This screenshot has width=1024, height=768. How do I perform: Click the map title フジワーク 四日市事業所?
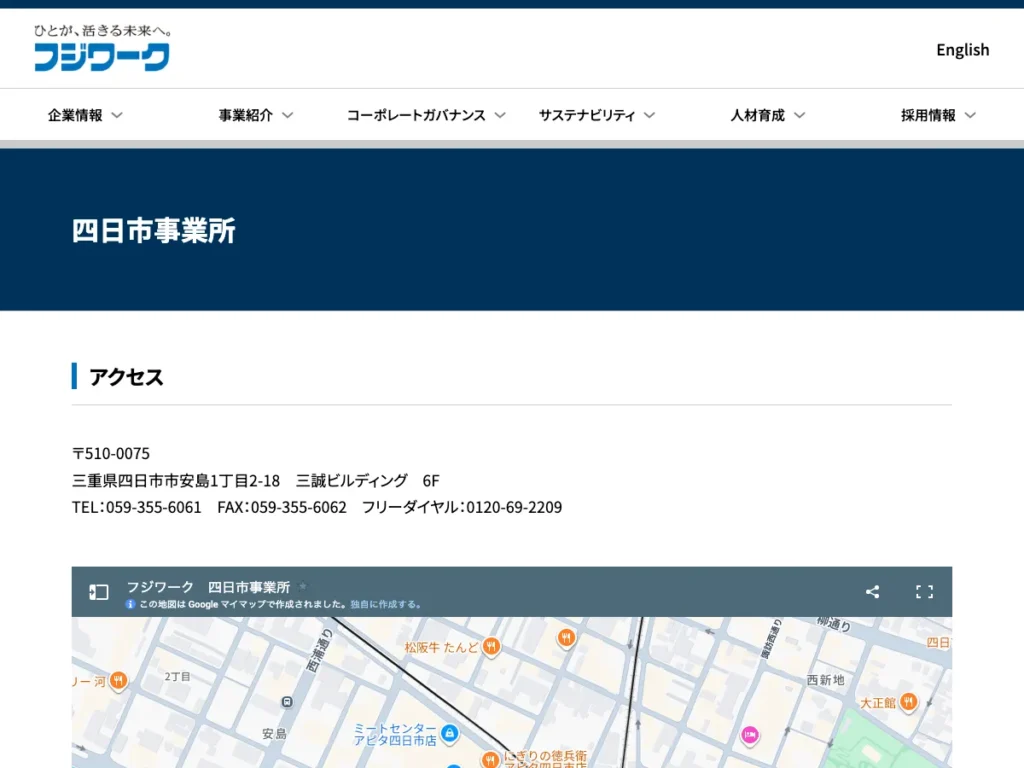(208, 587)
